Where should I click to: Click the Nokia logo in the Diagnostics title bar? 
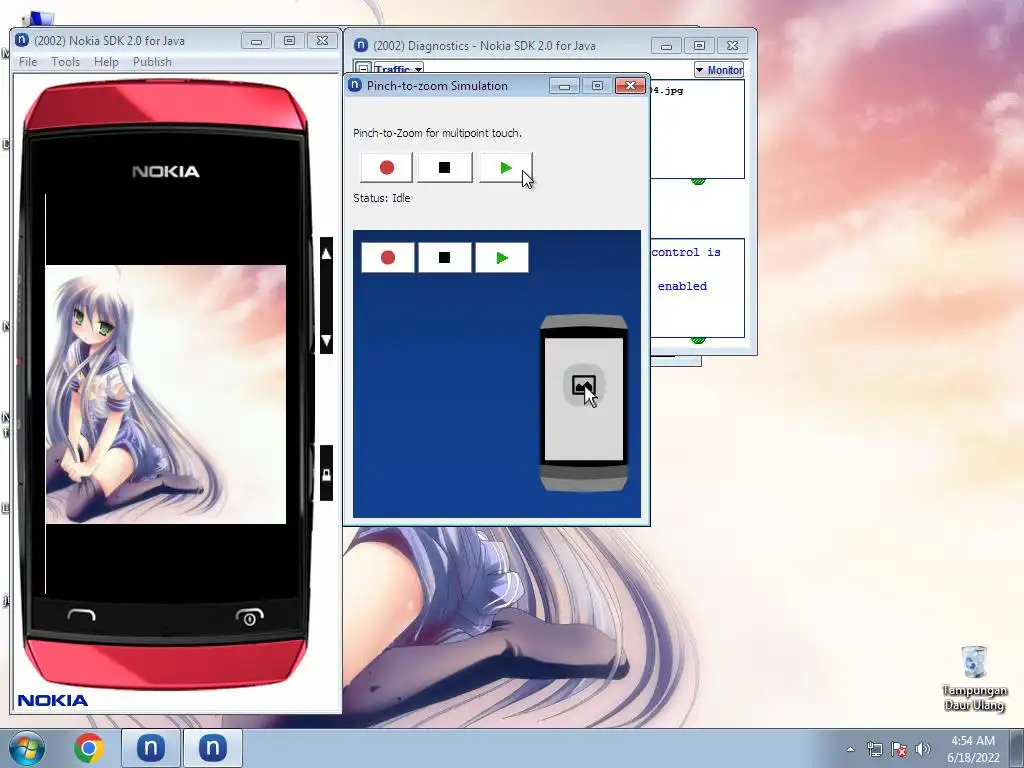coord(360,45)
